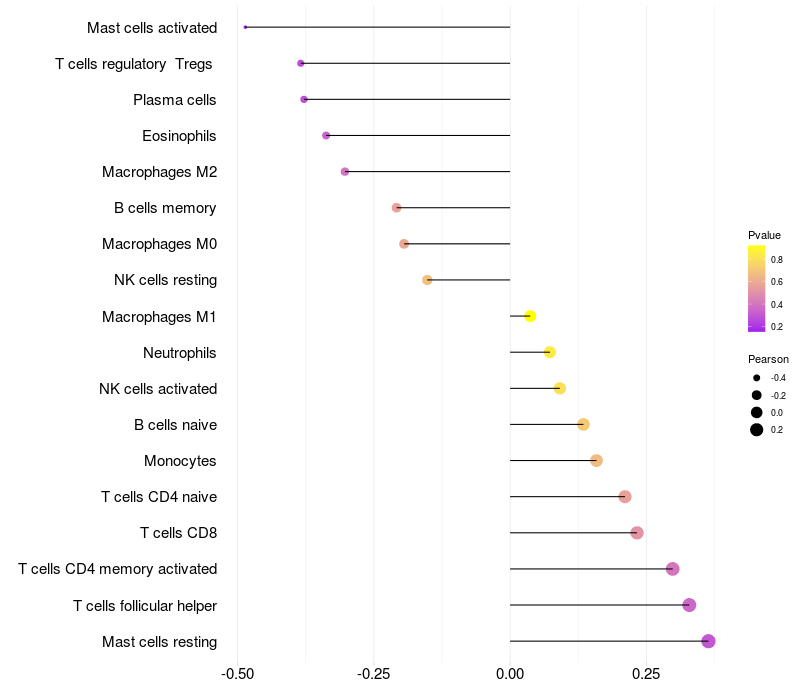Image resolution: width=800 pixels, height=700 pixels.
Task: Click the Pvalue legend title
Action: [x=764, y=235]
